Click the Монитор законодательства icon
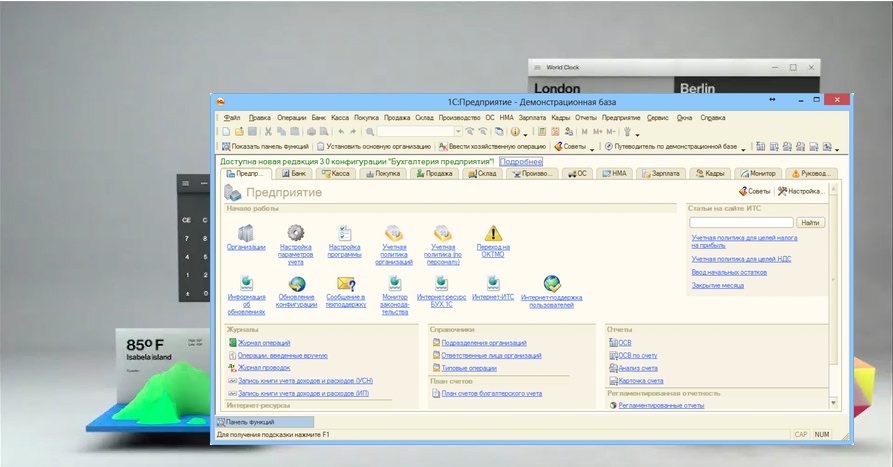The image size is (893, 467). click(x=394, y=284)
